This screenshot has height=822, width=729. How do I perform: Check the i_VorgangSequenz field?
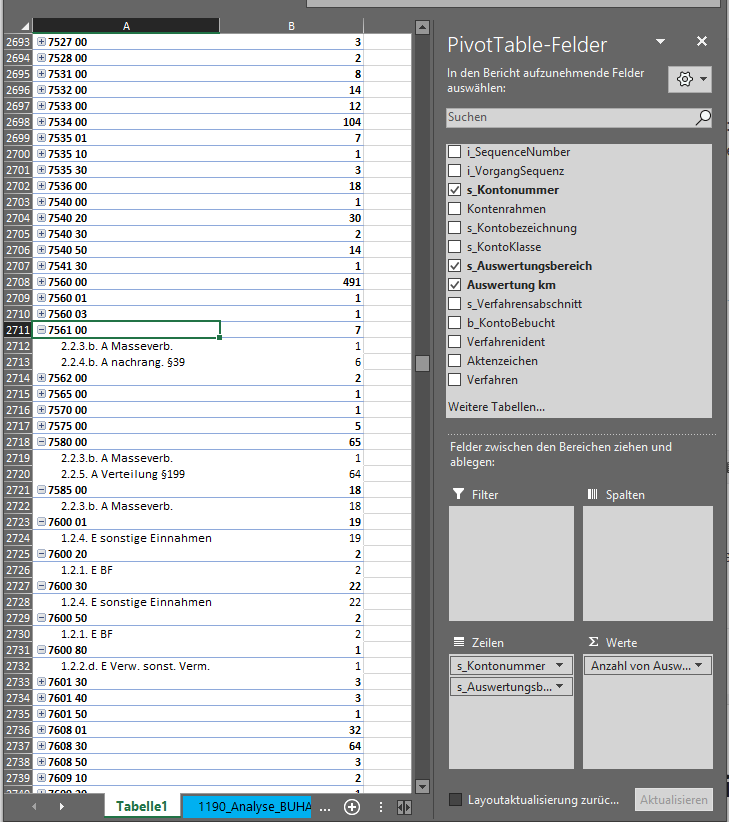point(455,171)
